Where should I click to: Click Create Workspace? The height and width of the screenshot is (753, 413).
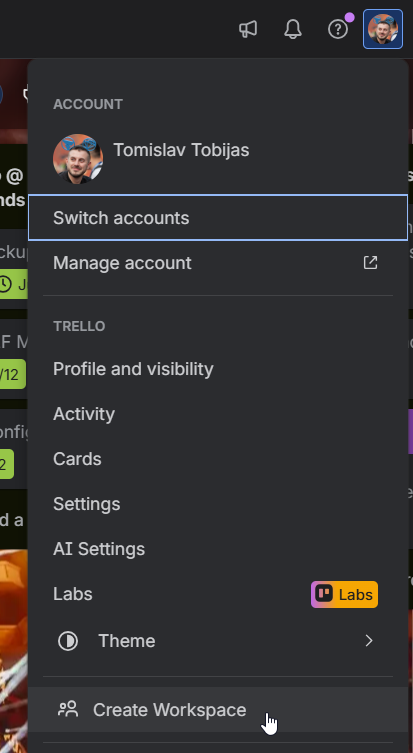pyautogui.click(x=218, y=709)
